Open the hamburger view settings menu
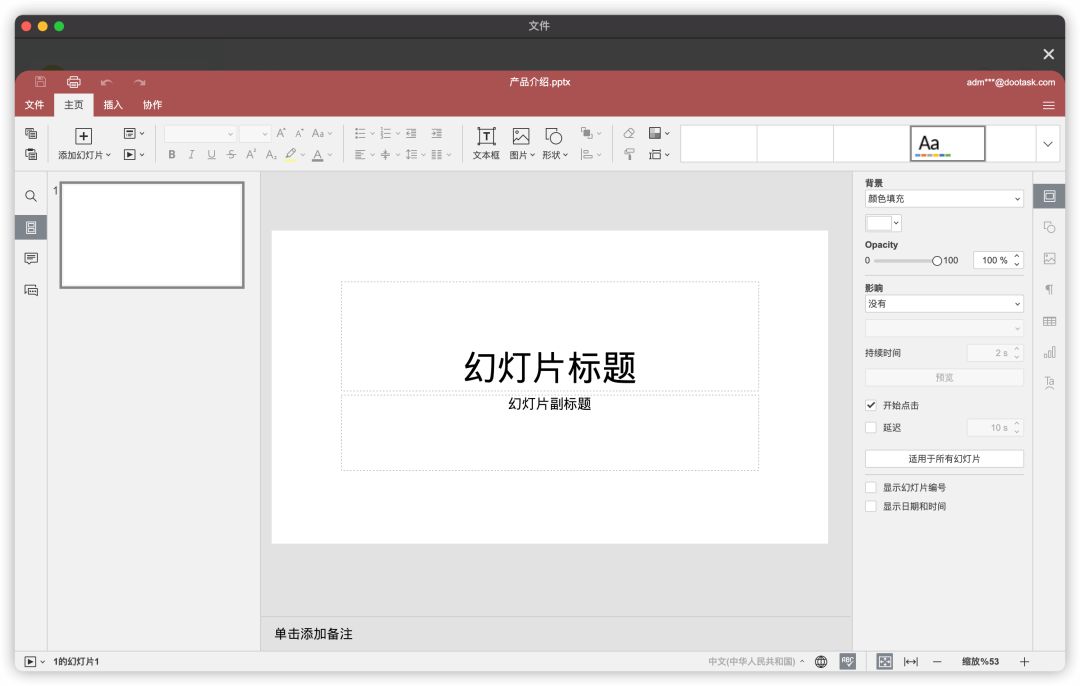The width and height of the screenshot is (1080, 686). (1048, 105)
